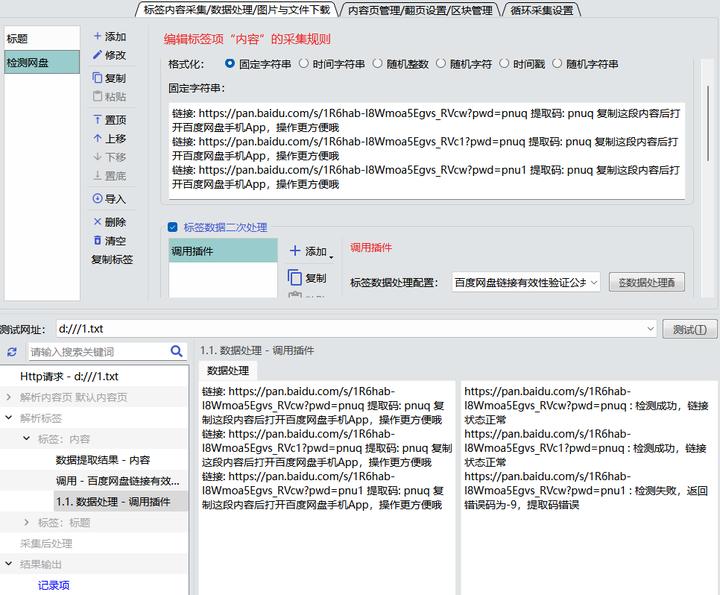This screenshot has width=720, height=595.
Task: Click red 调用插件 heading text
Action: point(371,247)
